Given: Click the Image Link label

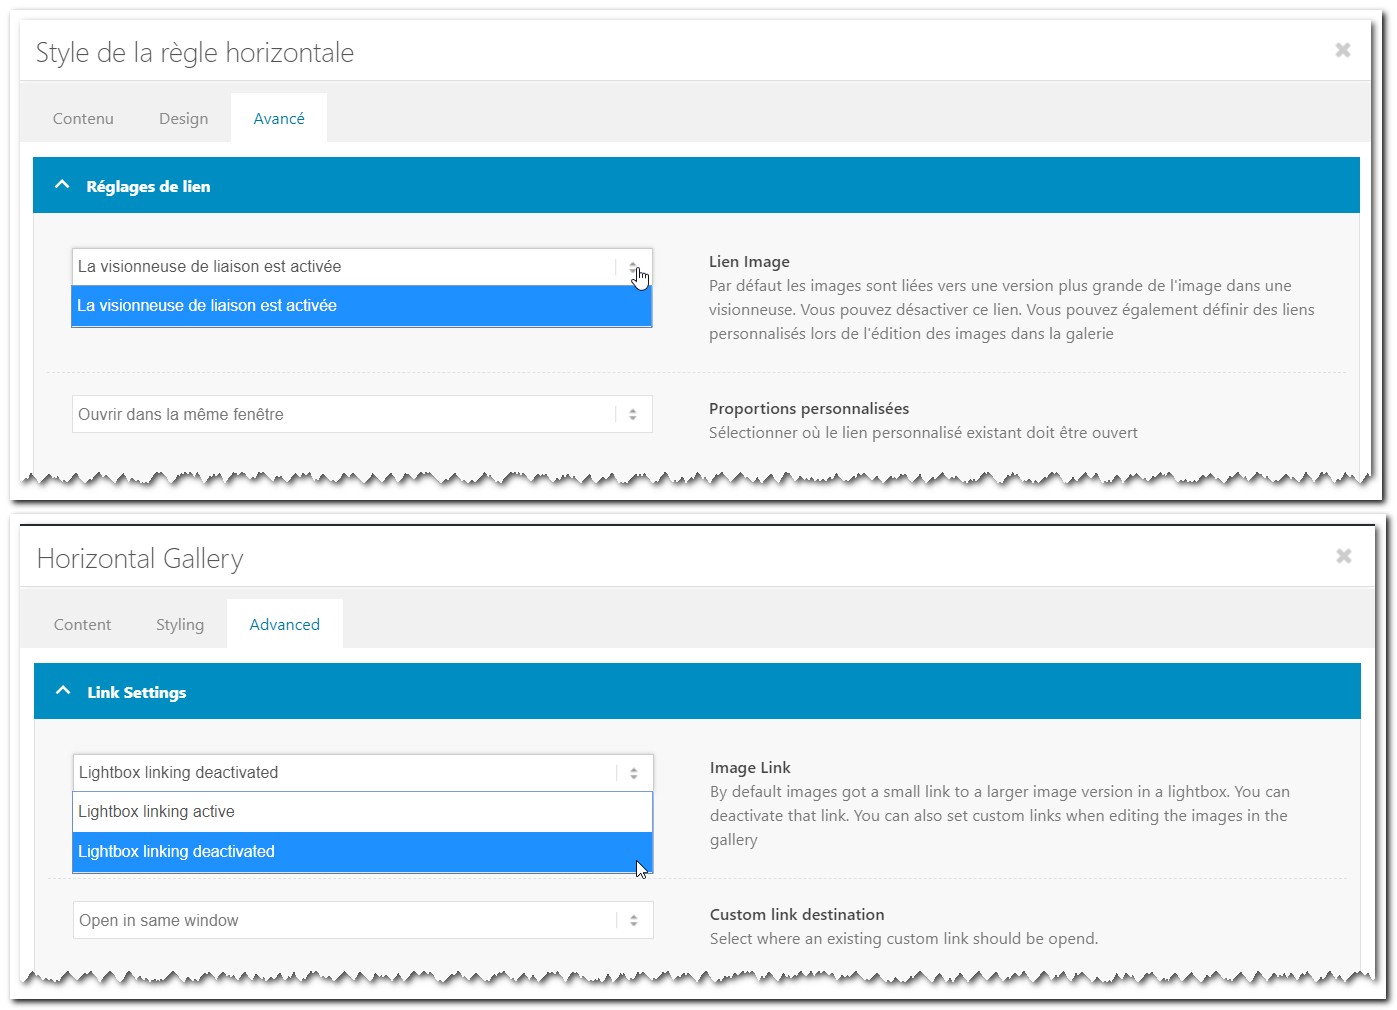Looking at the screenshot, I should [750, 767].
